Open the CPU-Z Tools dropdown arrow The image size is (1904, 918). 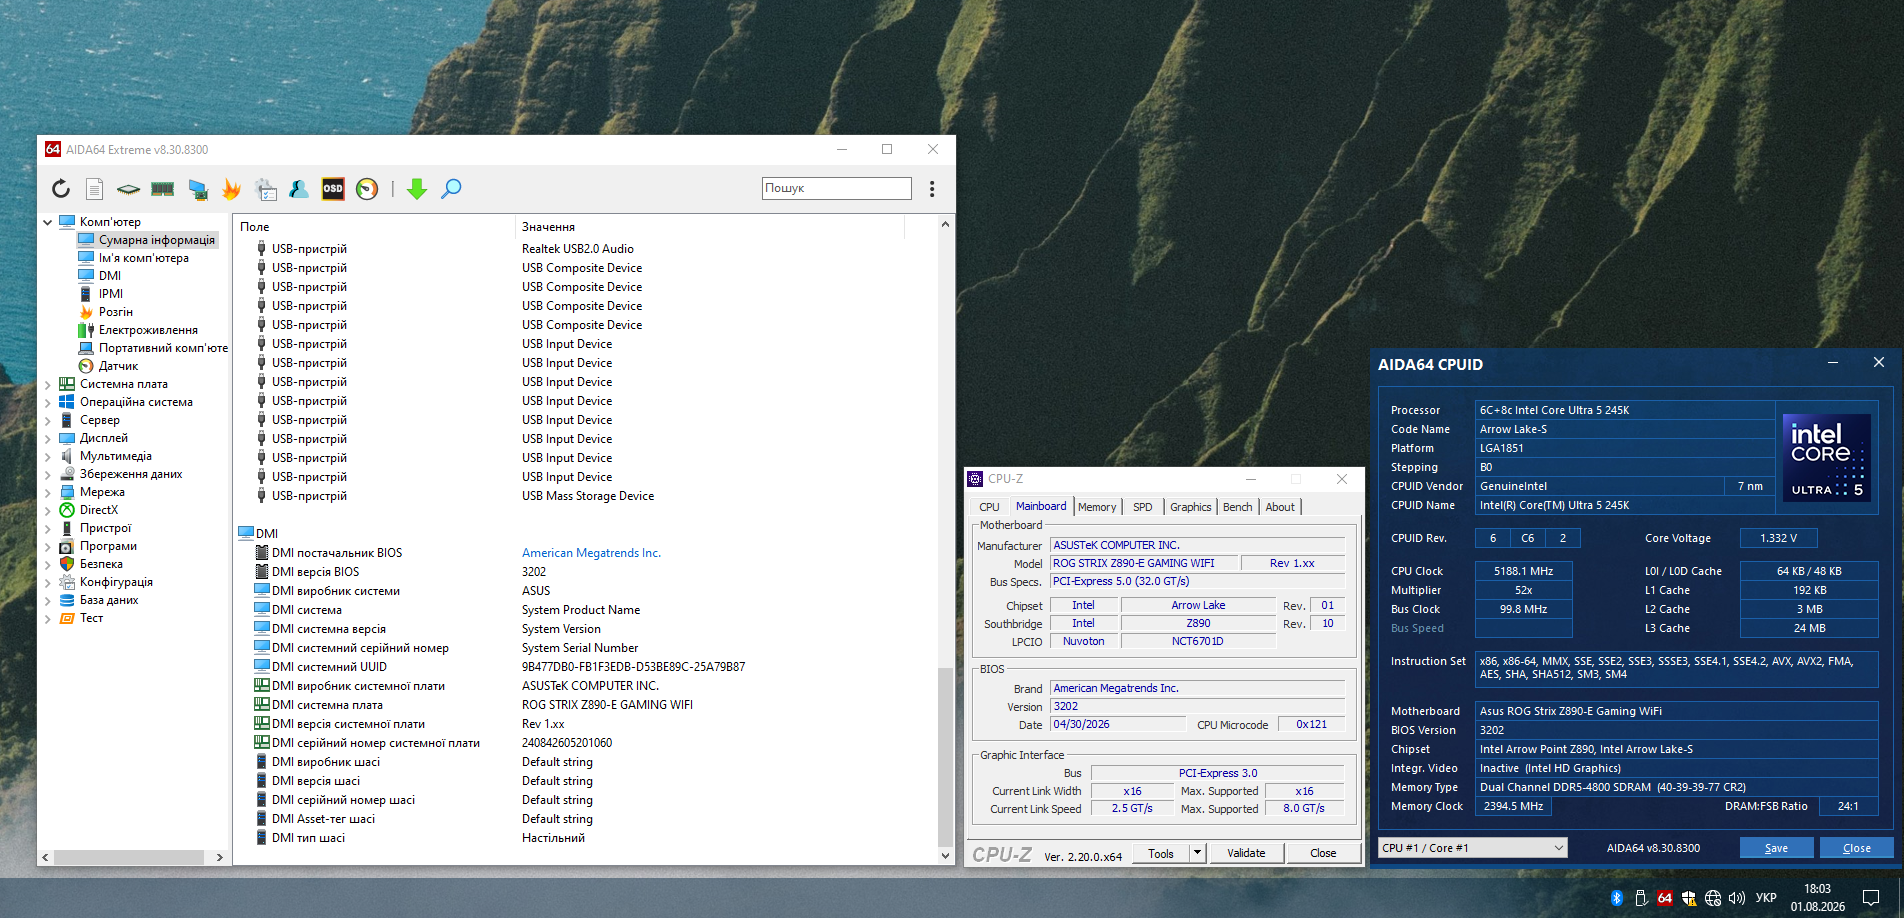[1197, 853]
